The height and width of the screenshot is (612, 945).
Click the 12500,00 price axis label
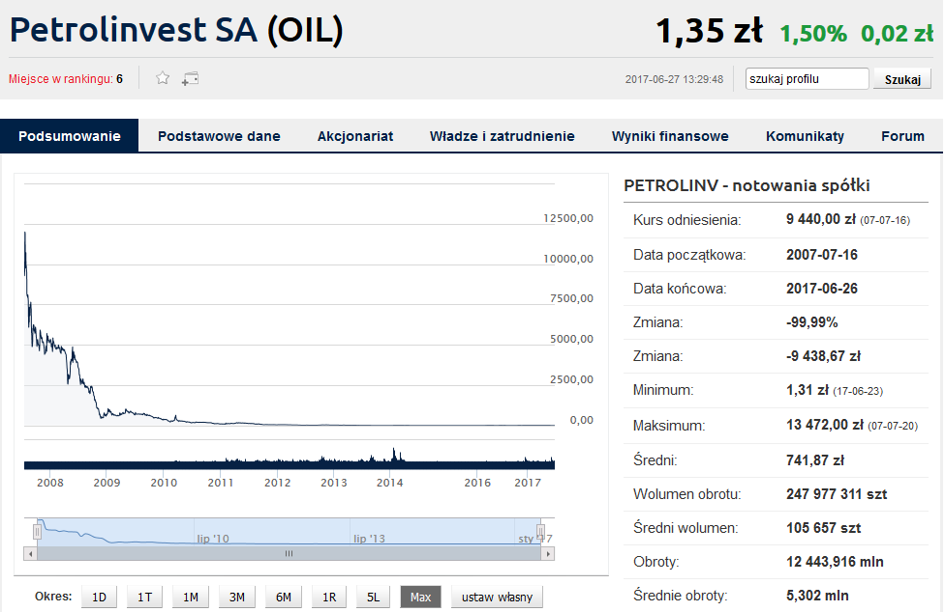(x=568, y=218)
